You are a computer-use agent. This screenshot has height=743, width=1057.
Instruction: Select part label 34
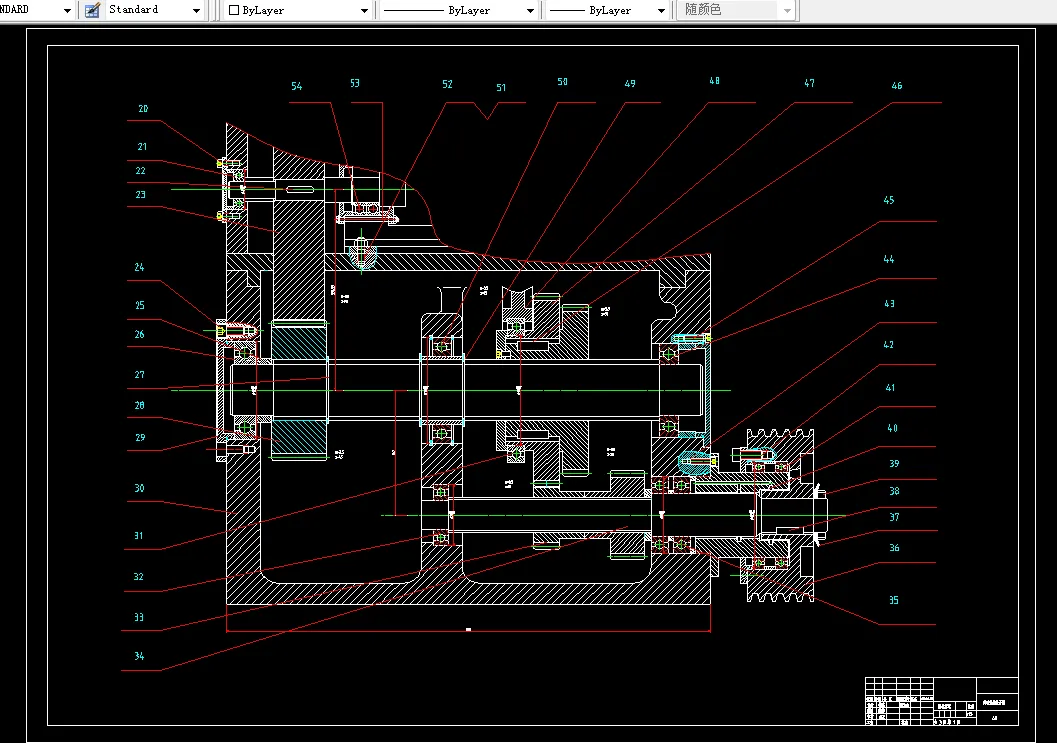click(x=139, y=656)
